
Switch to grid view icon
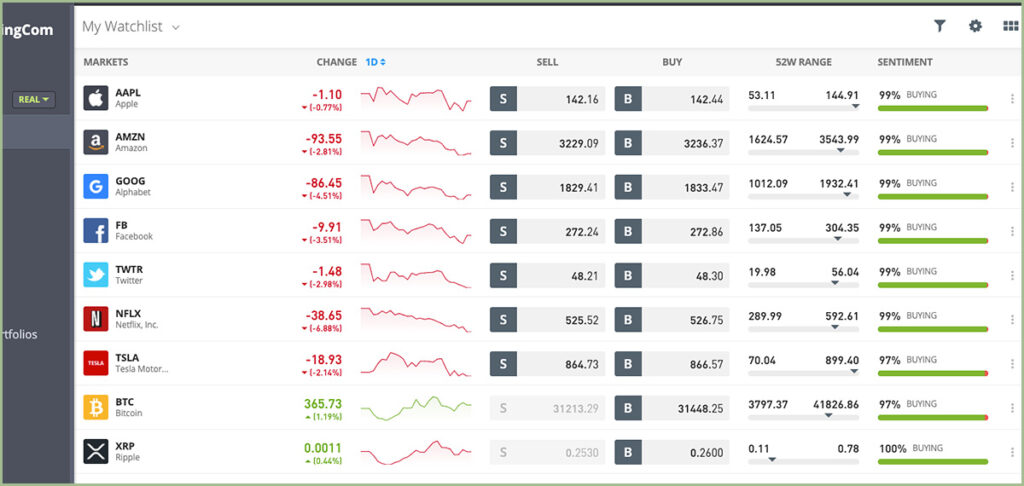pyautogui.click(x=1011, y=26)
